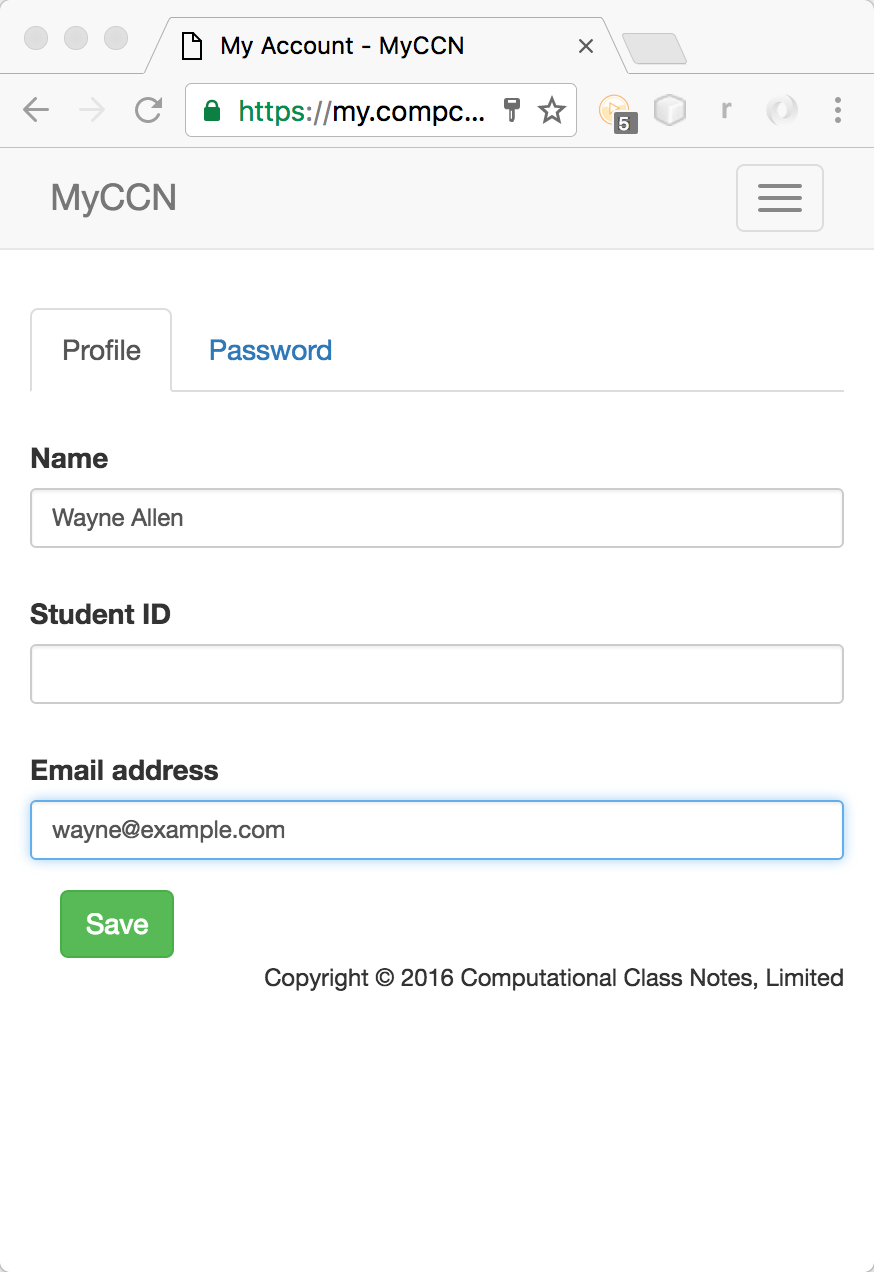Click the browser back arrow

(x=36, y=110)
